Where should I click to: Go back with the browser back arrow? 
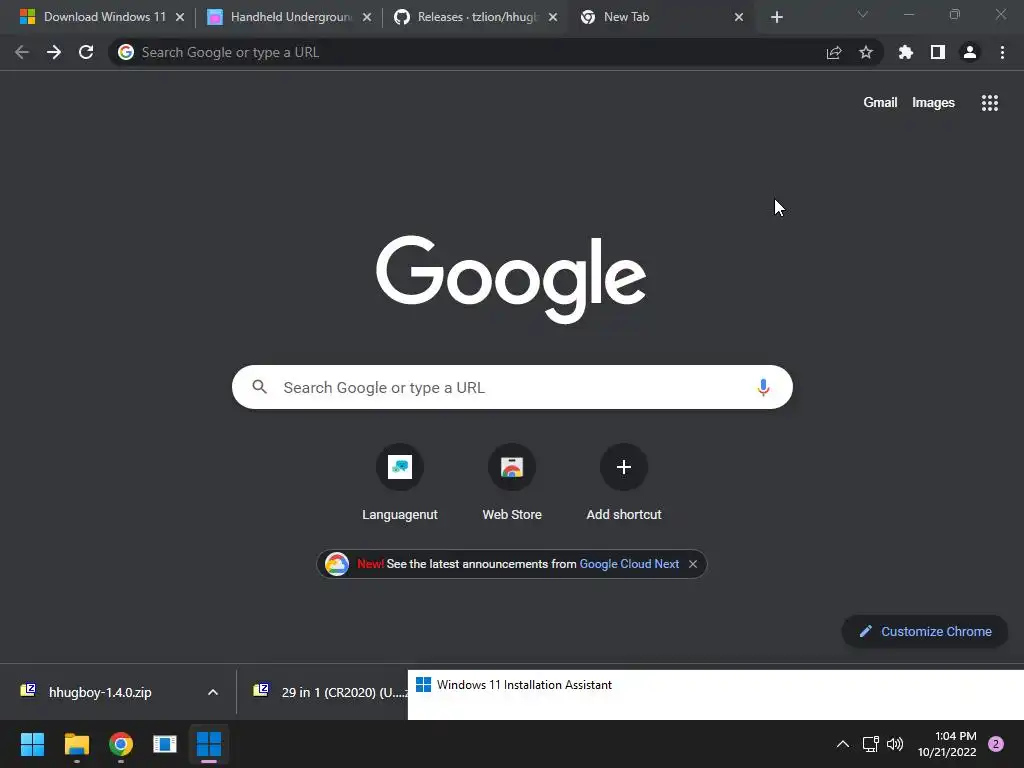(22, 52)
